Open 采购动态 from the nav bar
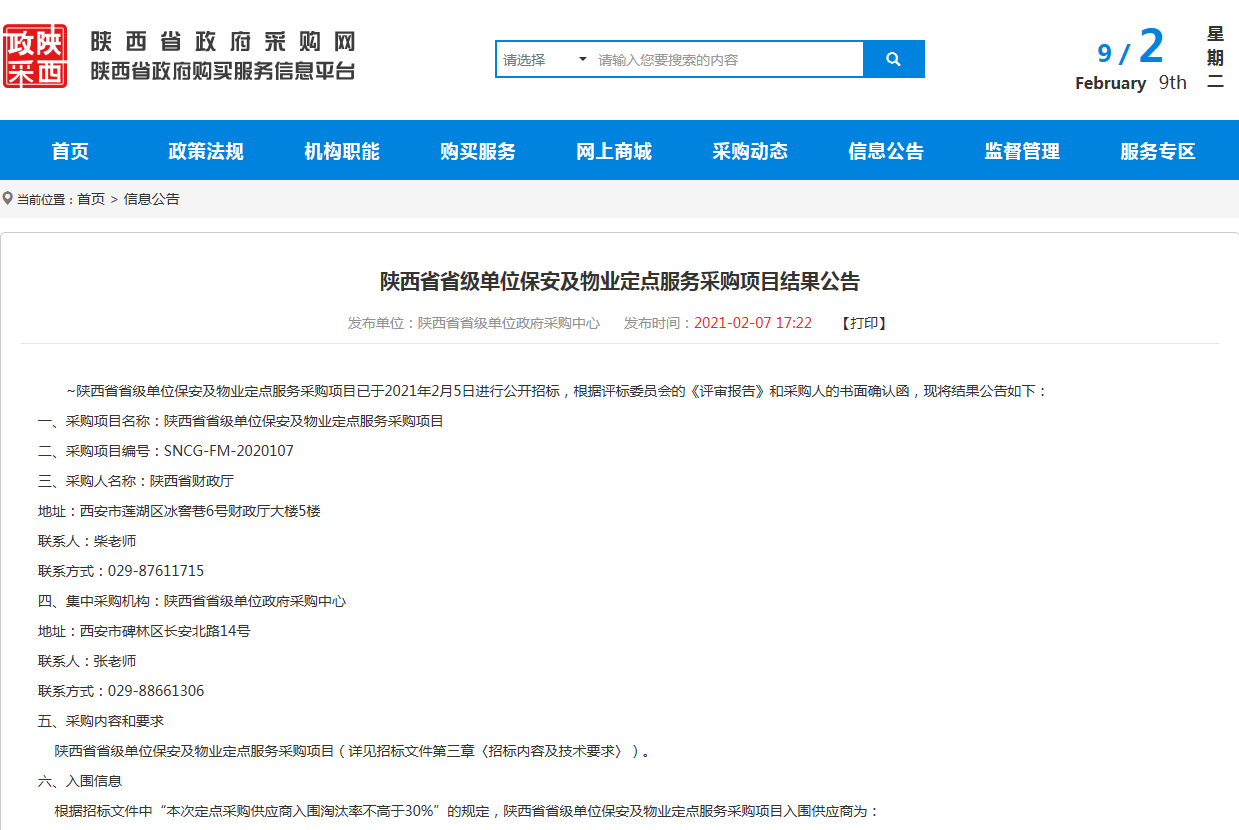This screenshot has width=1239, height=830. (750, 151)
